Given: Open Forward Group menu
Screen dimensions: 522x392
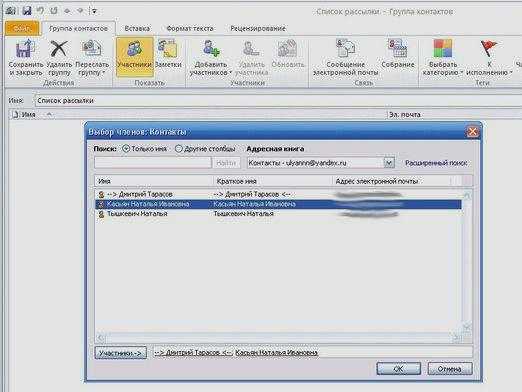Looking at the screenshot, I should 92,57.
